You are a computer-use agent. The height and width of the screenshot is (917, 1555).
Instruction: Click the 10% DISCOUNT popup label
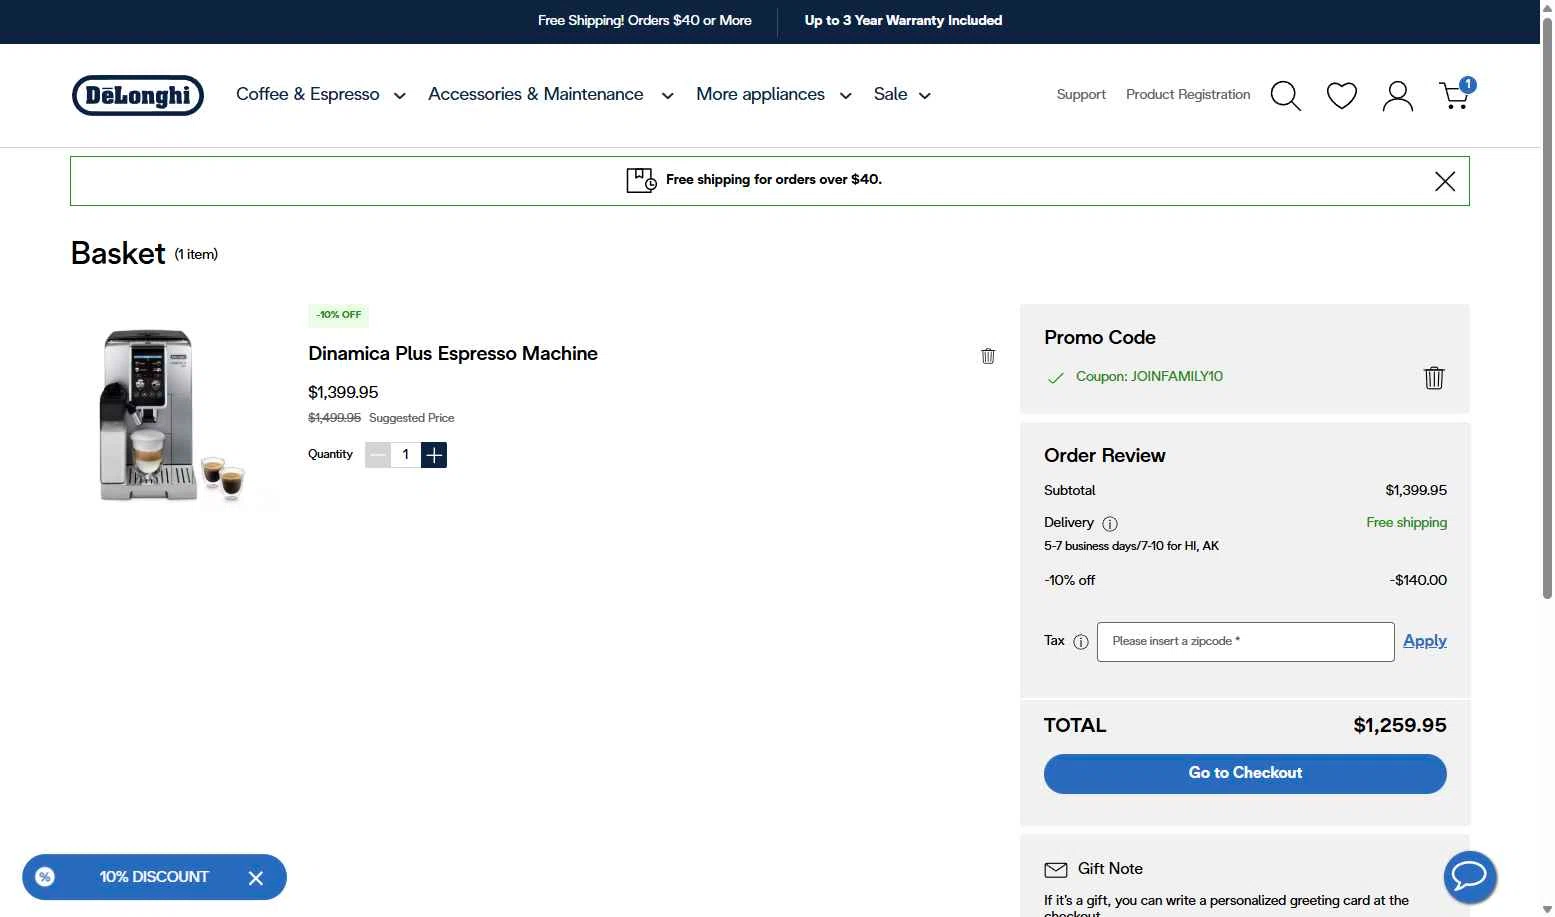coord(154,877)
